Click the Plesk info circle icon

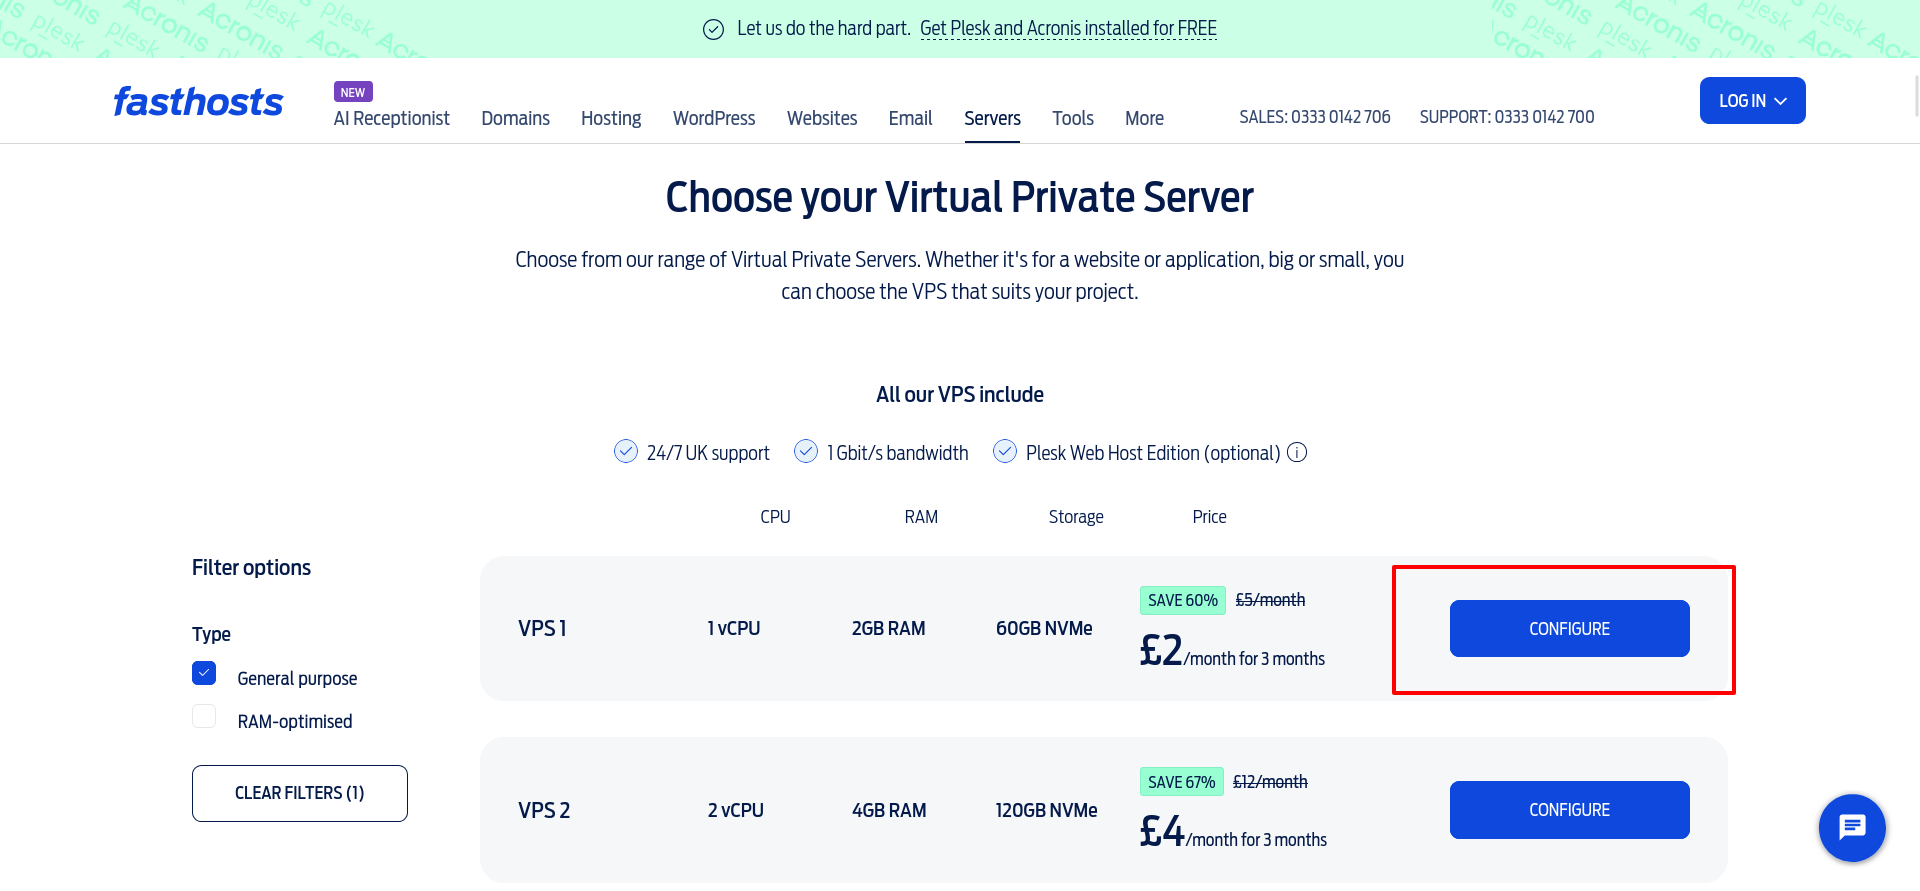tap(1297, 452)
